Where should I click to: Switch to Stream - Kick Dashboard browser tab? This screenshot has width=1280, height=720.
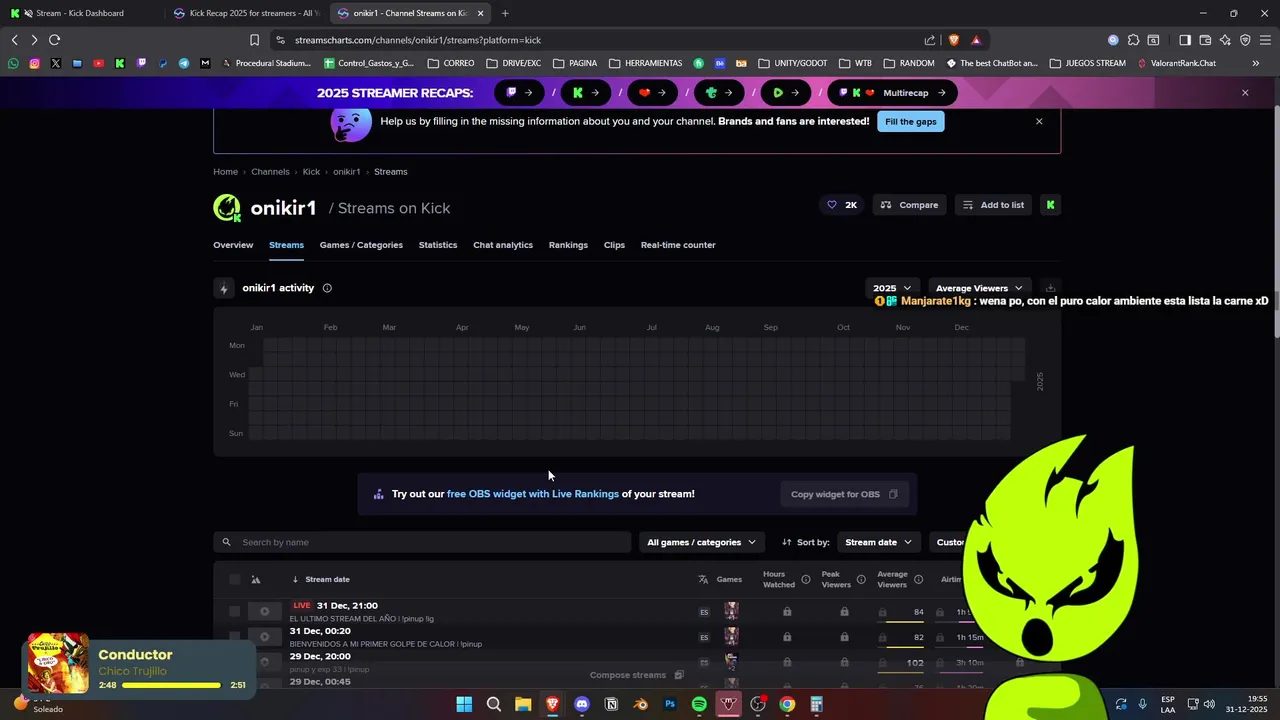pos(80,13)
